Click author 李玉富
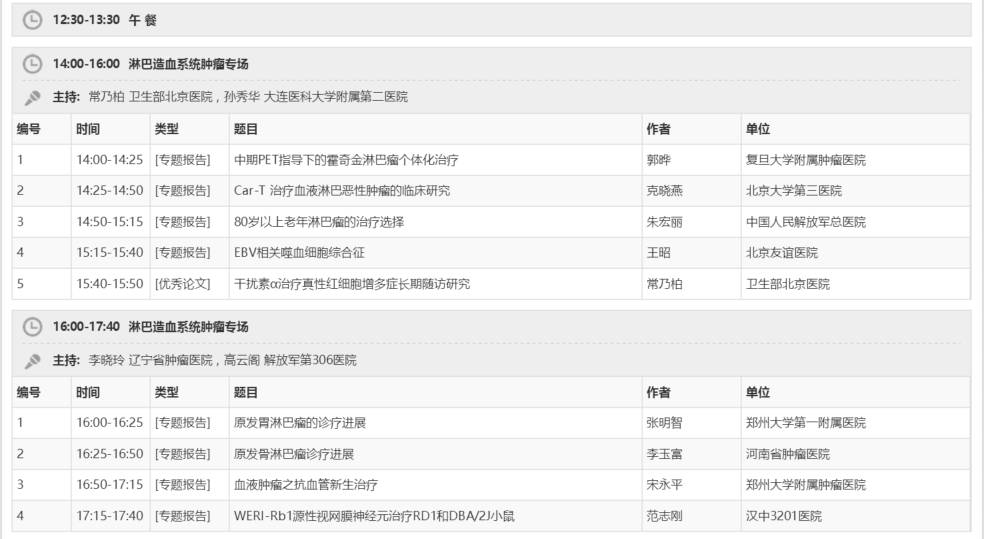This screenshot has height=539, width=984. [x=665, y=454]
